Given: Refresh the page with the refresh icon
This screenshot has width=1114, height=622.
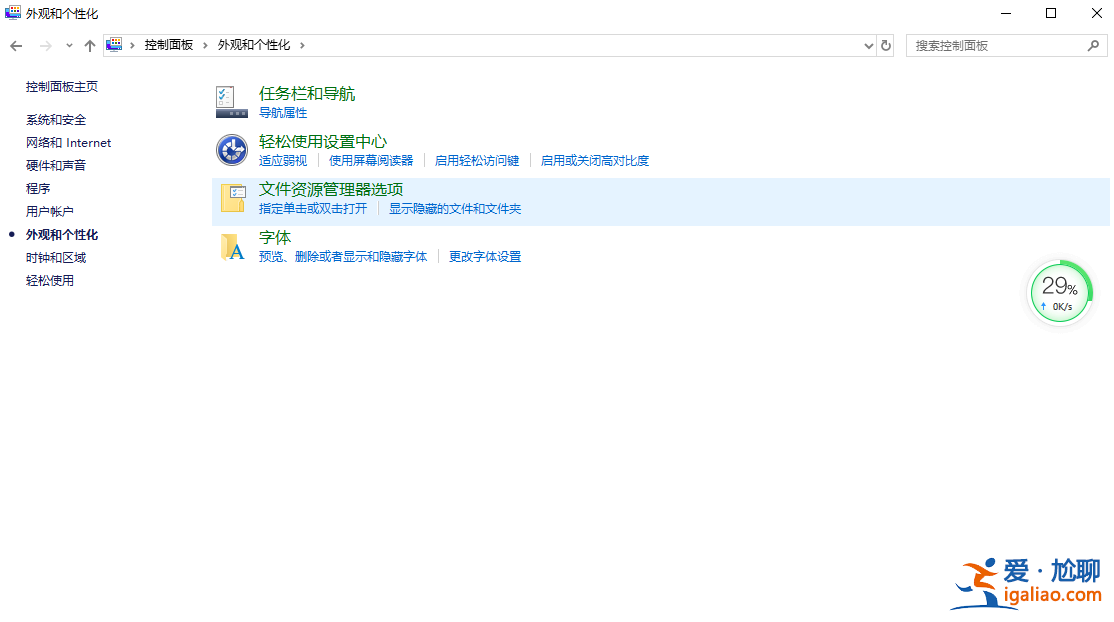Looking at the screenshot, I should [x=884, y=45].
